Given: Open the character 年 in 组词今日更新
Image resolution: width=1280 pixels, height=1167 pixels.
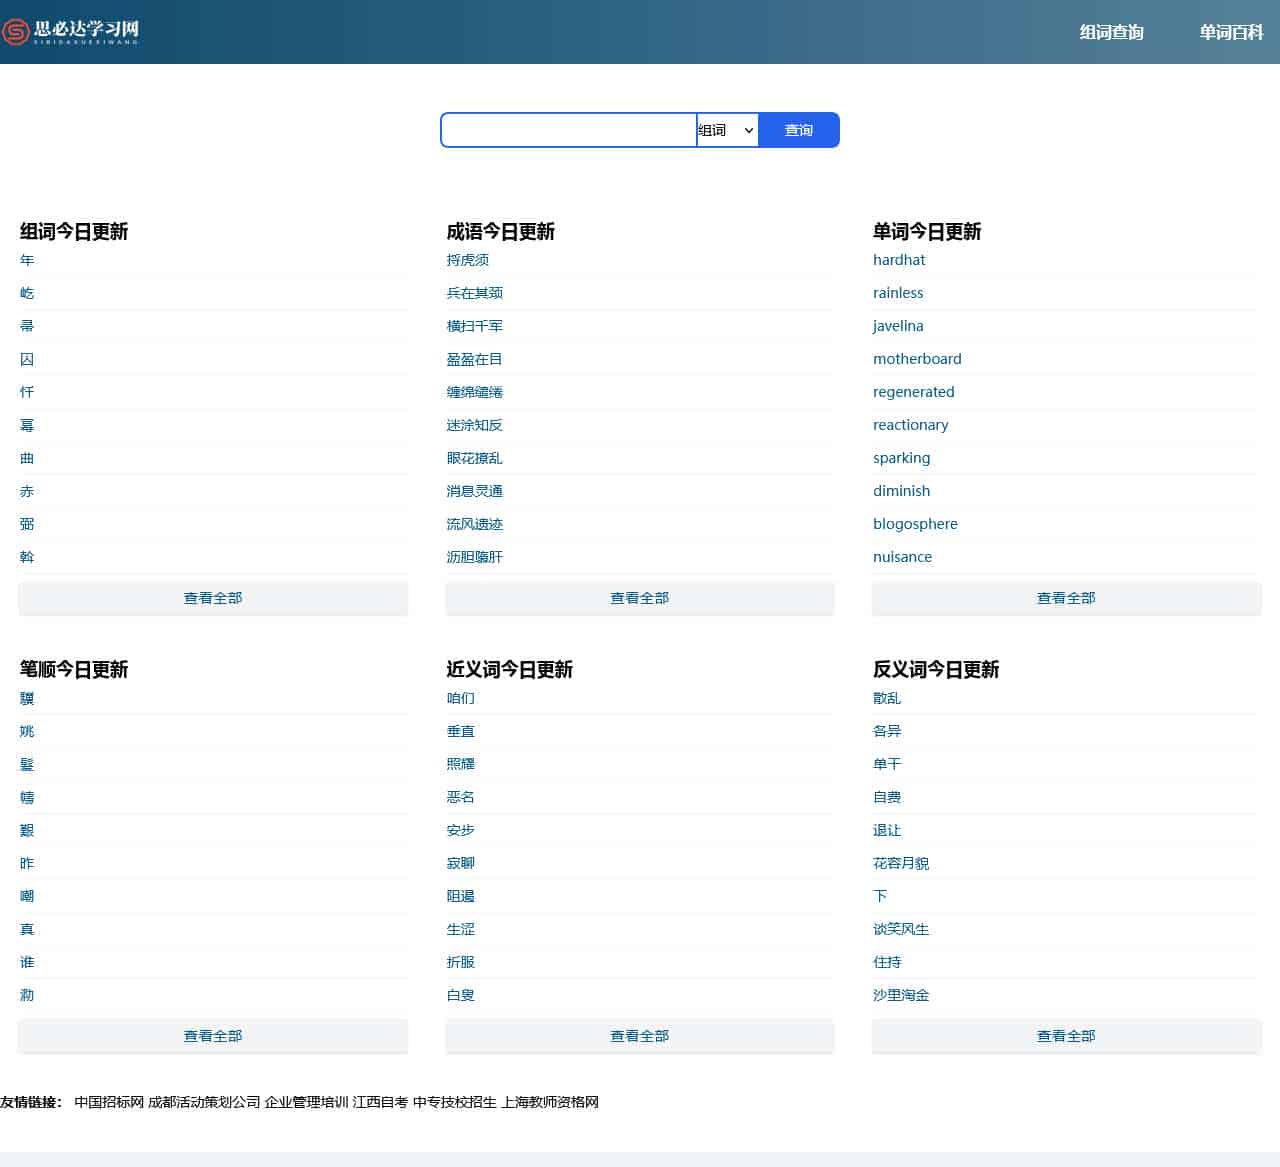Looking at the screenshot, I should (26, 260).
